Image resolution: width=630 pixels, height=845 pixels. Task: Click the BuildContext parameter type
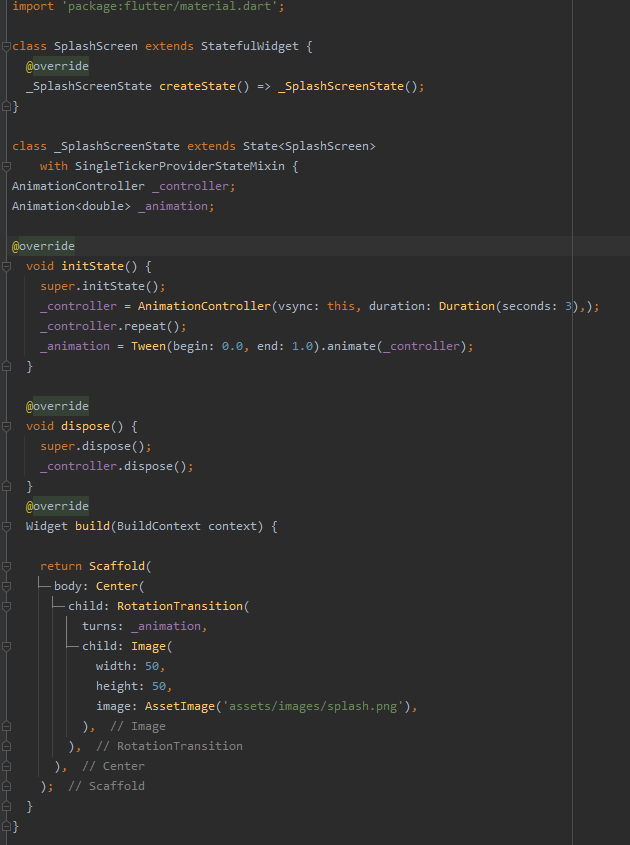(158, 527)
